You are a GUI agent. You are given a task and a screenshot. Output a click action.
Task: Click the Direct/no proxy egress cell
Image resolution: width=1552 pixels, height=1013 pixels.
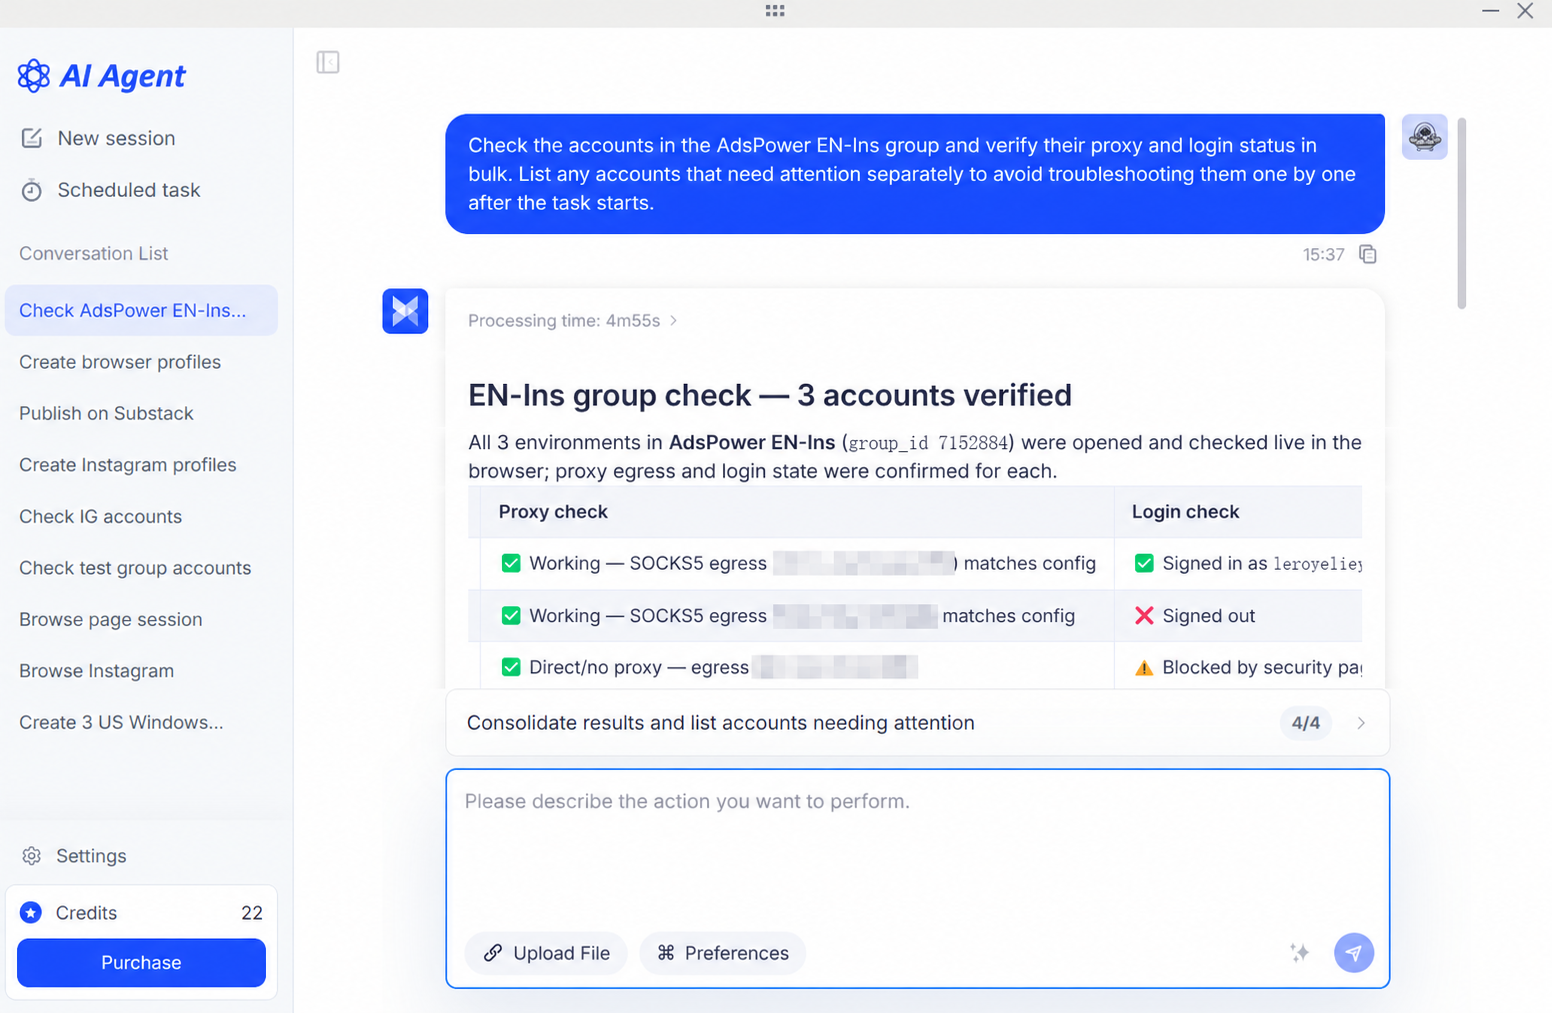coord(797,667)
